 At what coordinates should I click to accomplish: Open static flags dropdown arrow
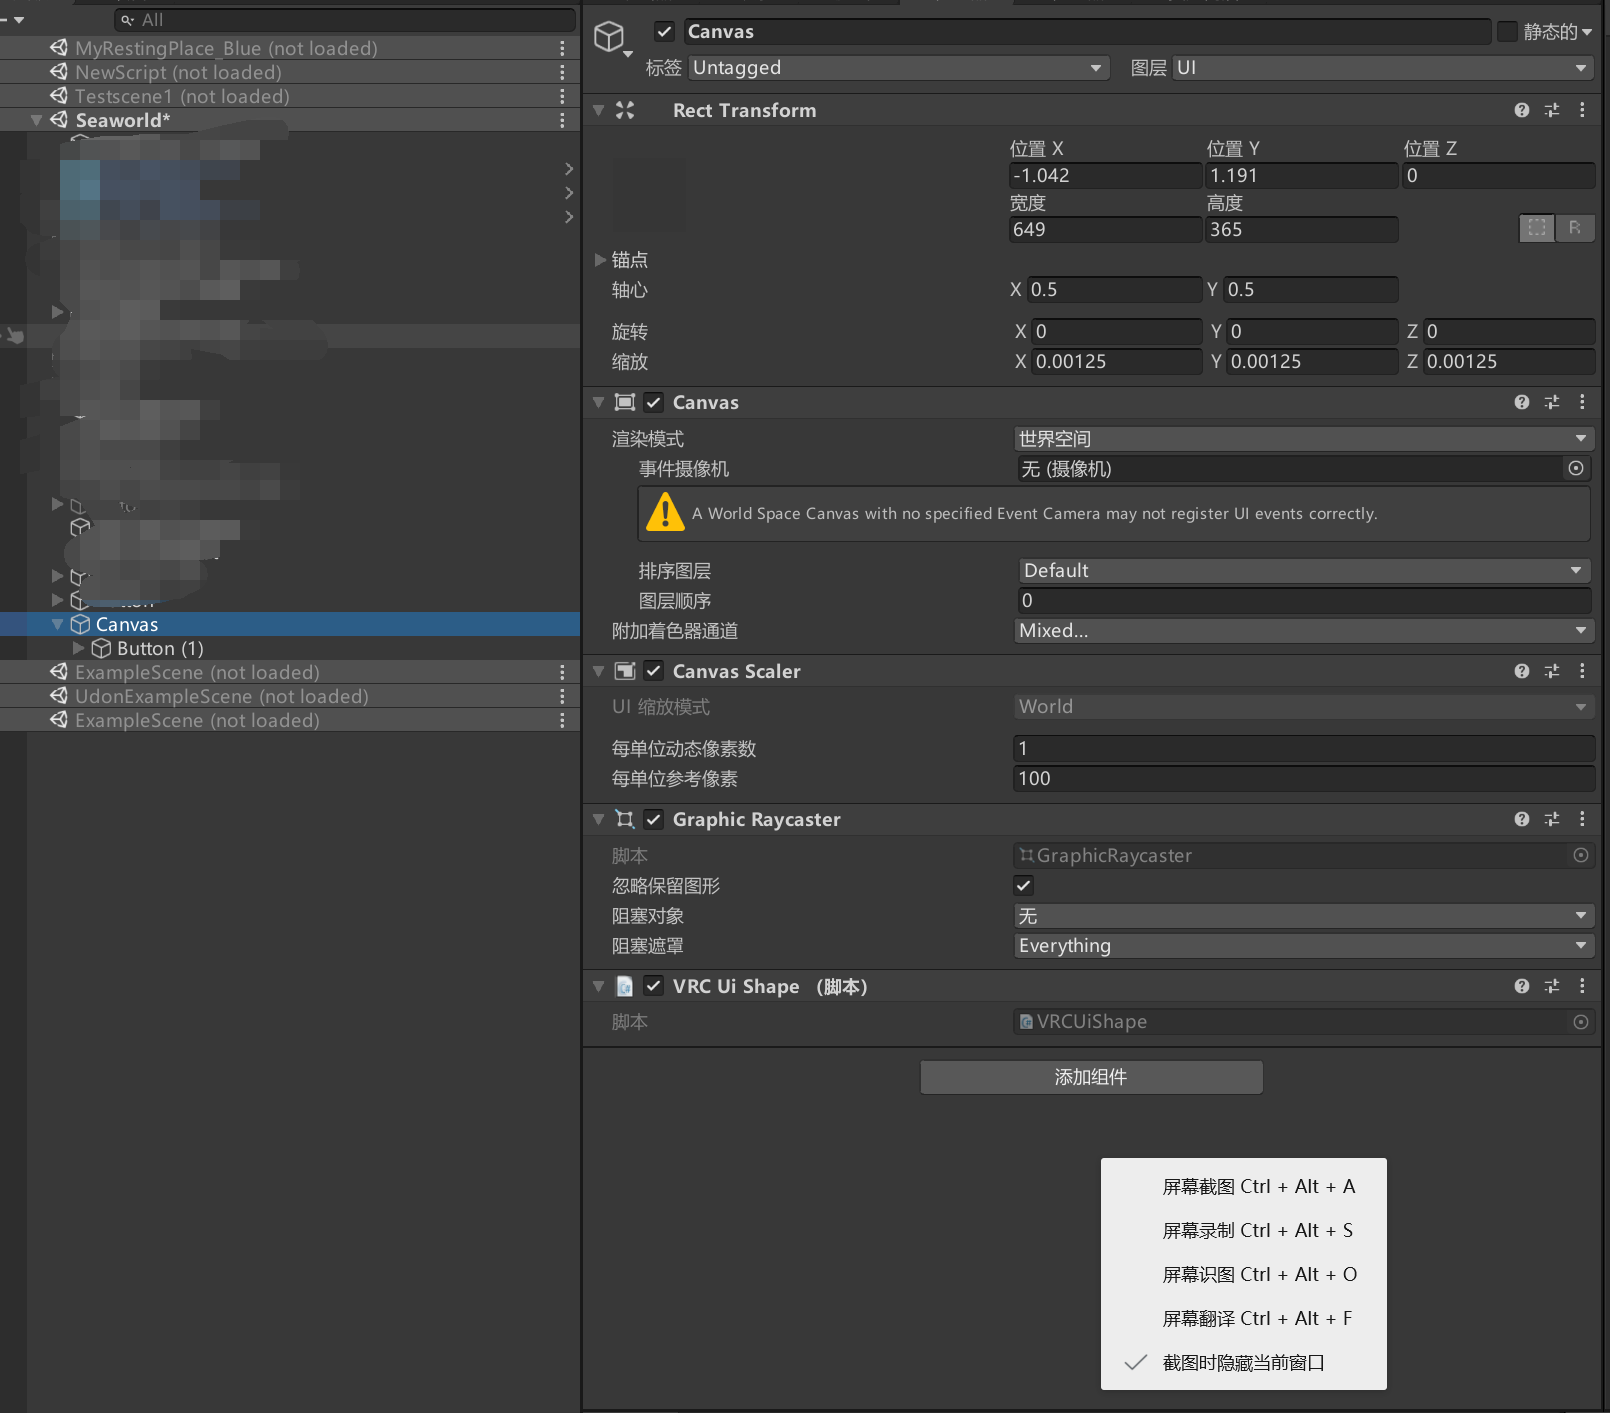click(1587, 32)
